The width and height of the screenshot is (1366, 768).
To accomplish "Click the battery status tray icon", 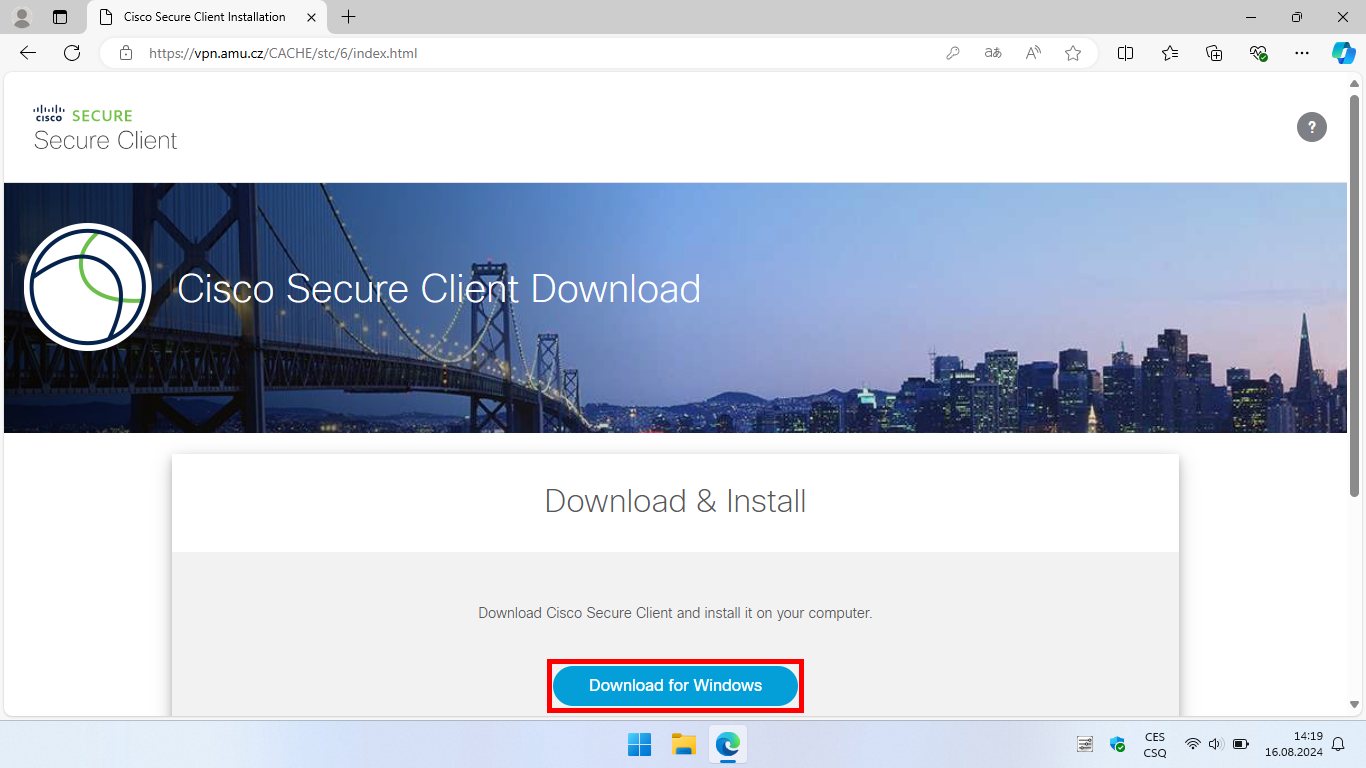I will click(x=1241, y=744).
